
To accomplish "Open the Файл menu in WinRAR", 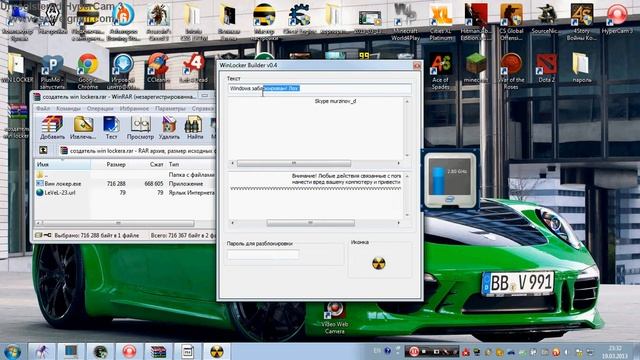I will point(42,109).
